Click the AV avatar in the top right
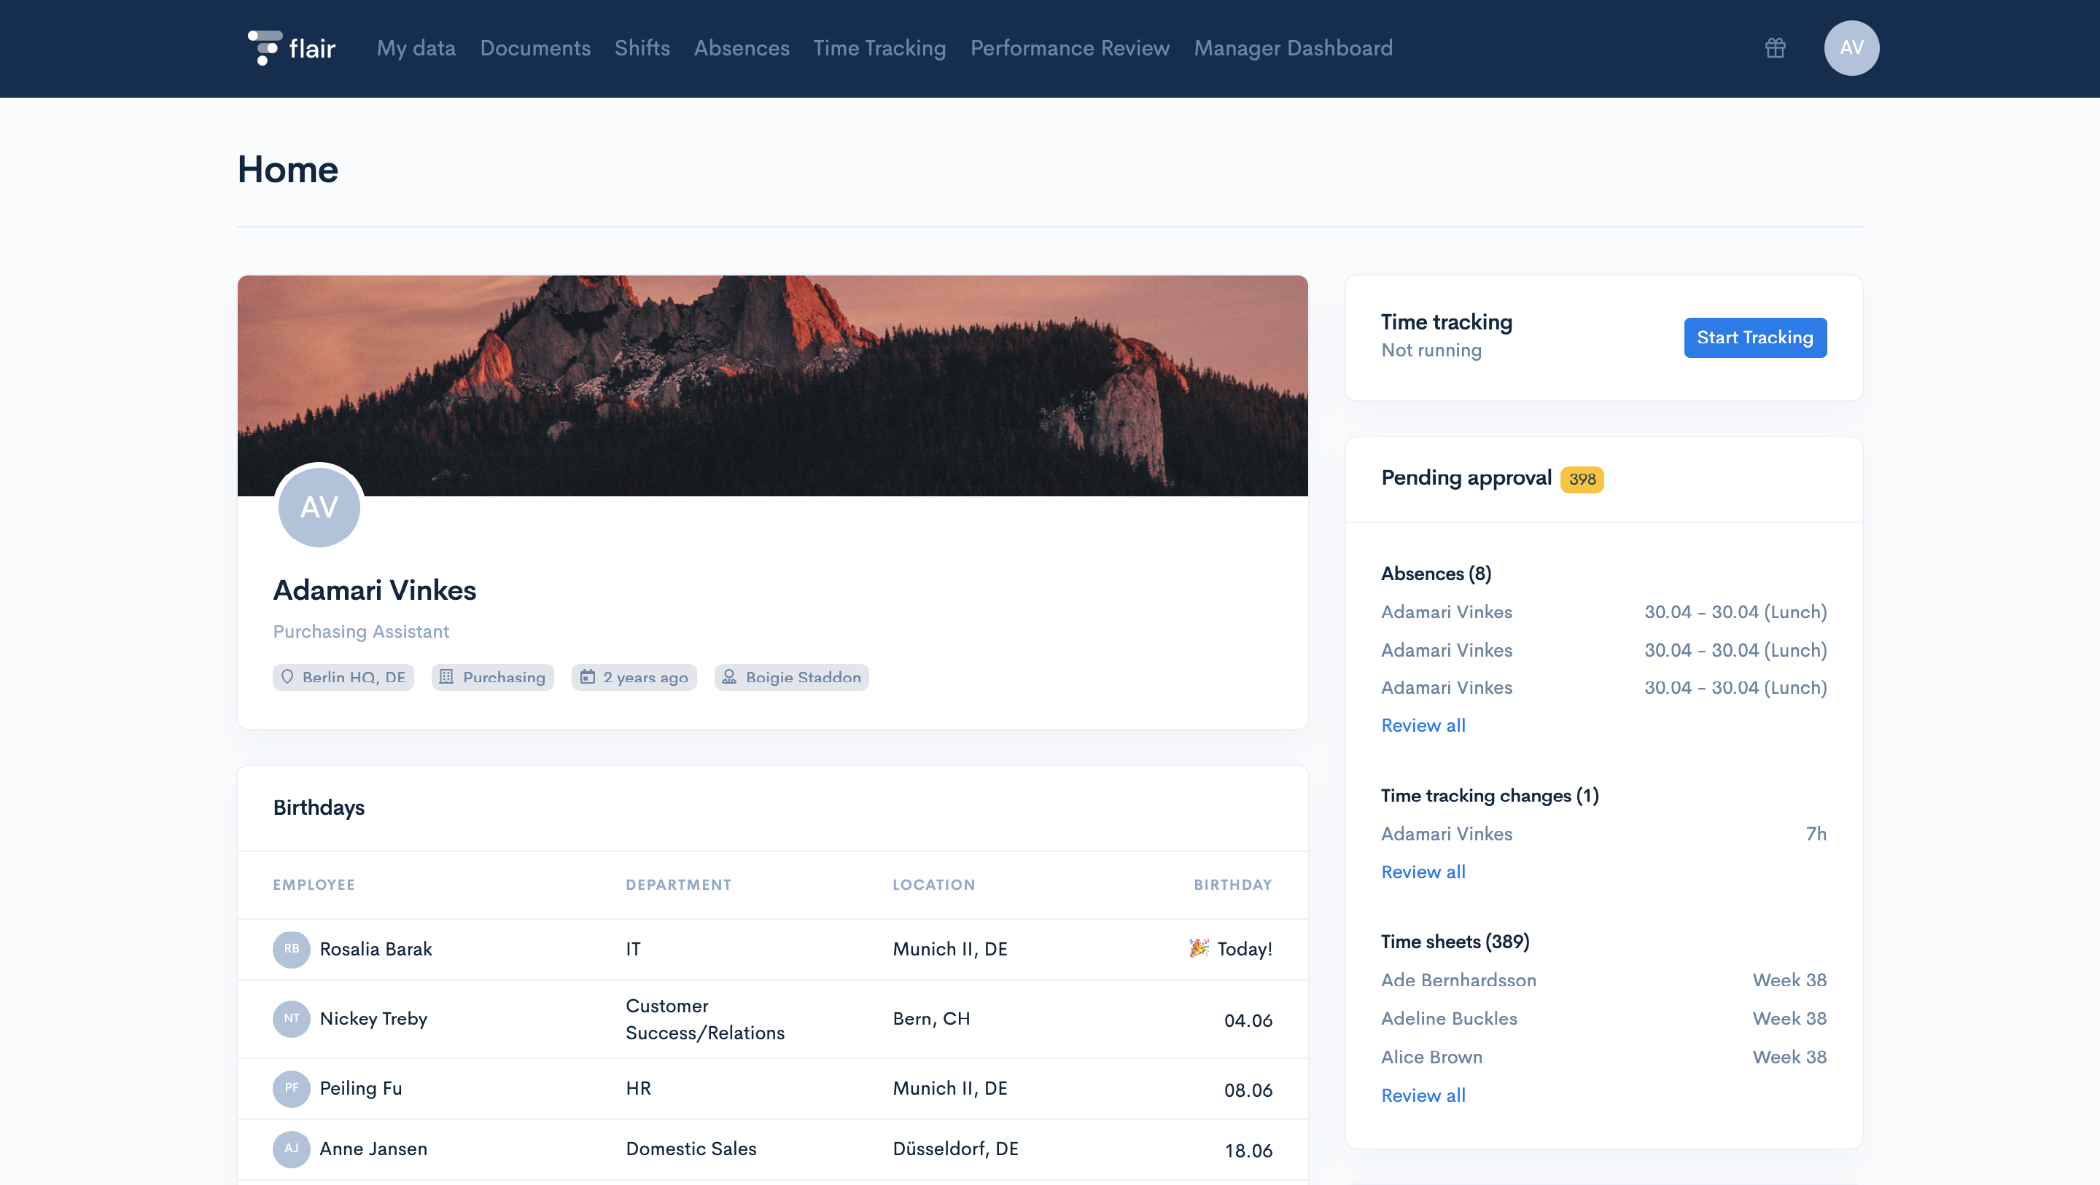Screen dimensions: 2100x1185 click(x=1851, y=47)
